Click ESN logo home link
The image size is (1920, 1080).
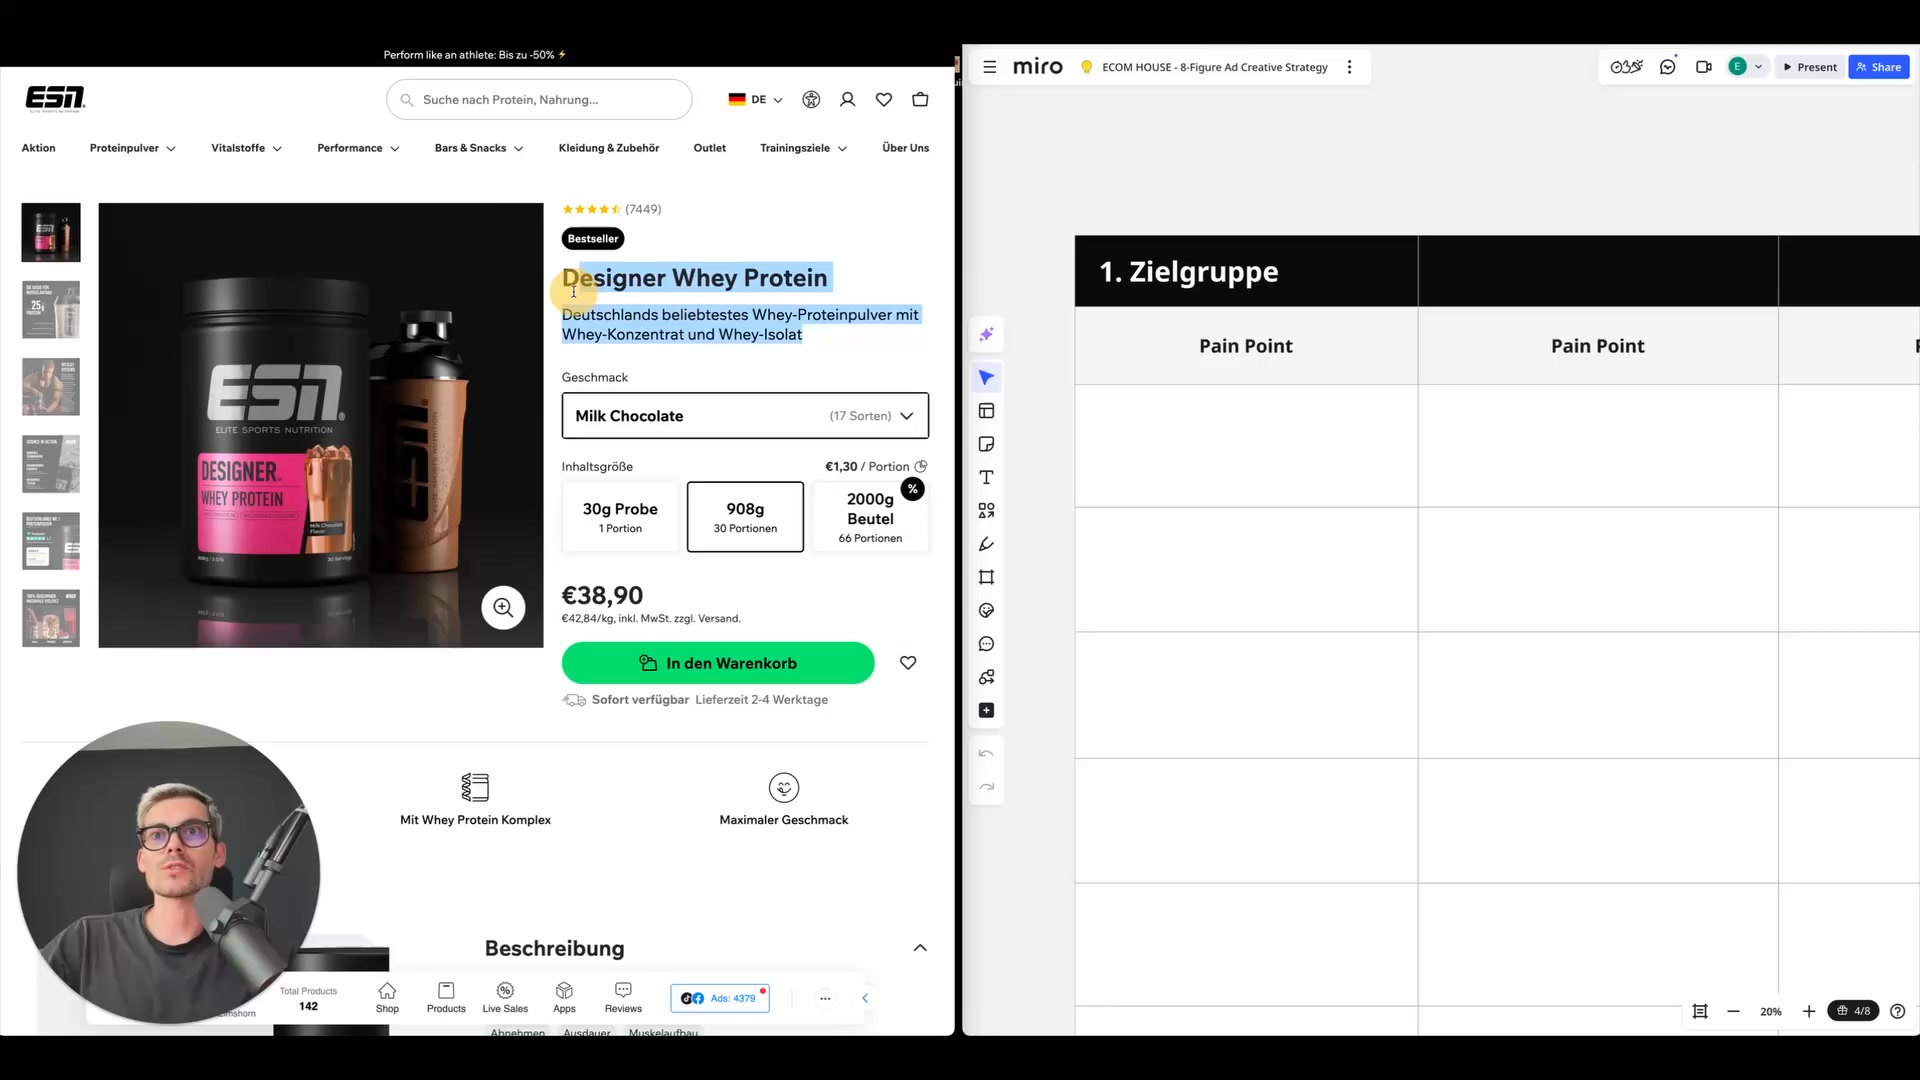click(x=55, y=98)
